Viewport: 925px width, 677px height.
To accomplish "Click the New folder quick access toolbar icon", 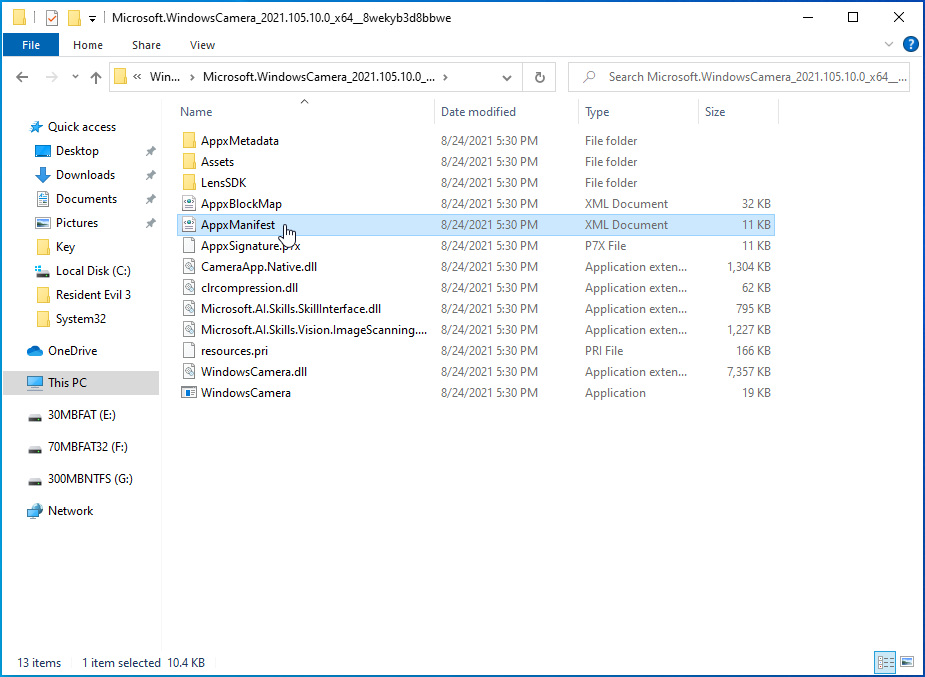I will pos(74,18).
